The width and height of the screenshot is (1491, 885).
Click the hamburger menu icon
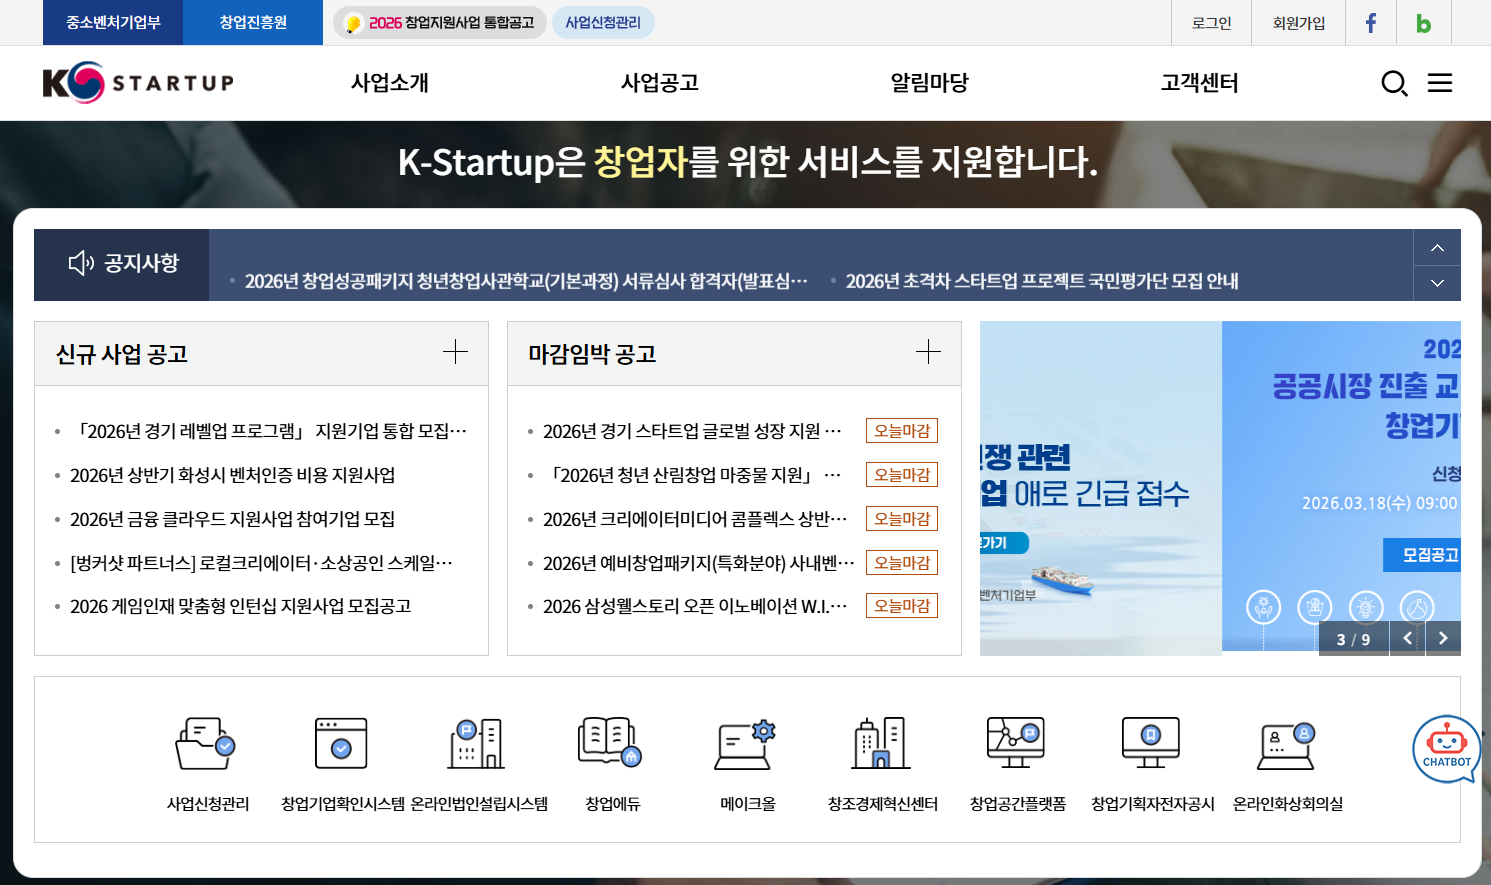click(x=1440, y=84)
